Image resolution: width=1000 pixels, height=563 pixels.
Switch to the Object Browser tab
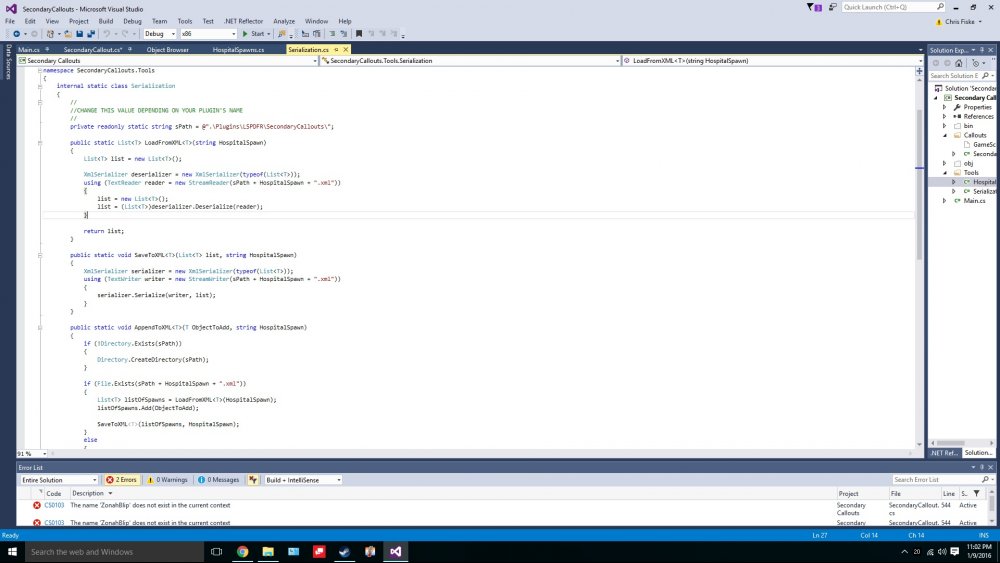(x=167, y=50)
